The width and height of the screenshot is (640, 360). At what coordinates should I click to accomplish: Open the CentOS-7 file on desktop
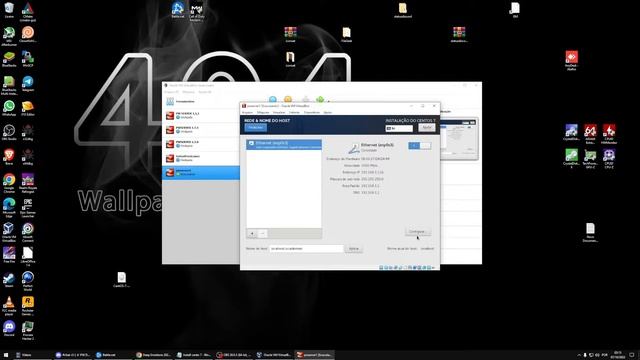click(122, 280)
